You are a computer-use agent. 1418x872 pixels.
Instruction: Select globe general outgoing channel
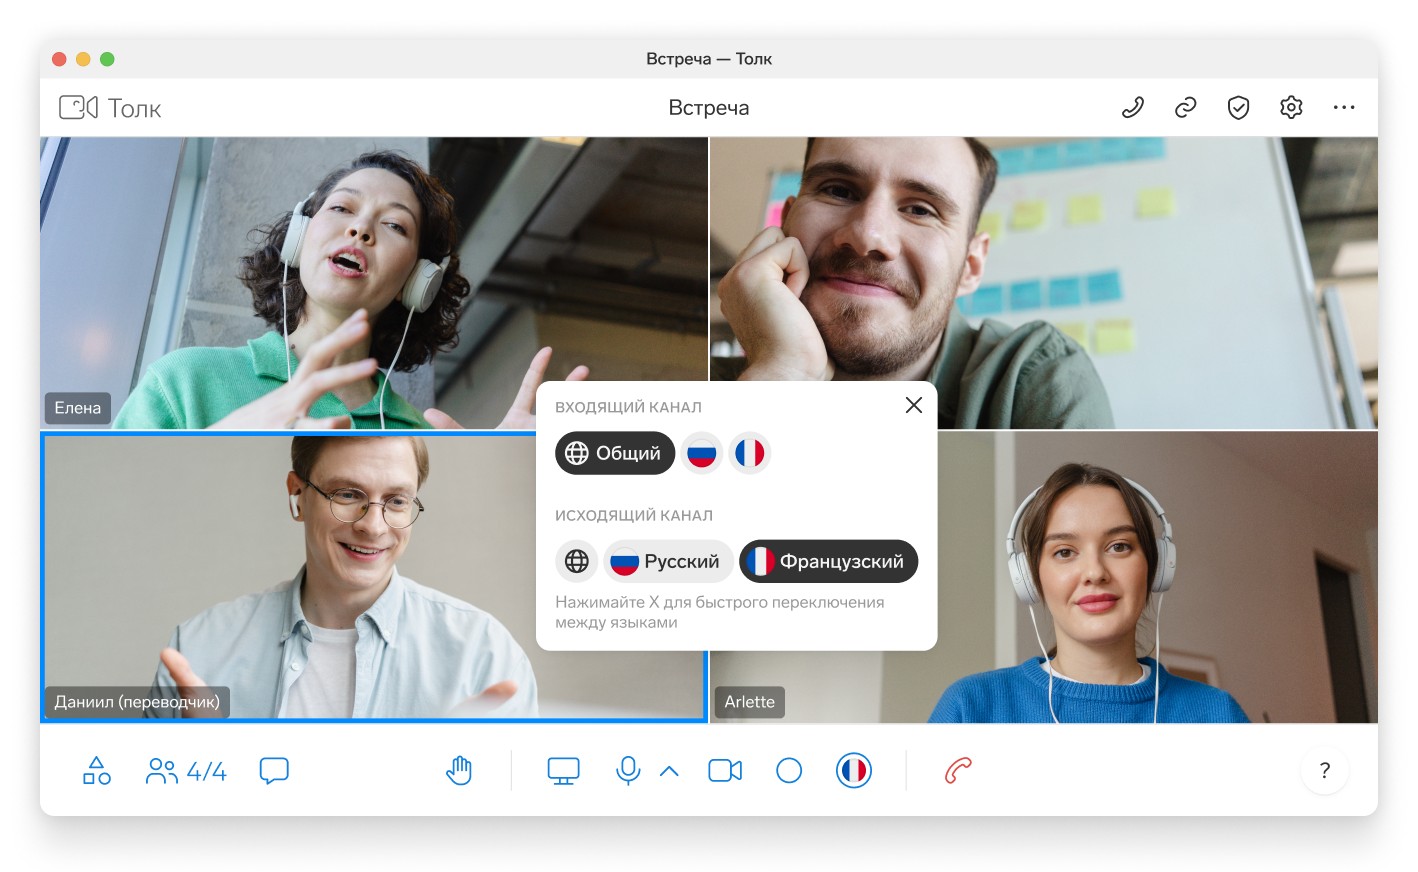[577, 561]
